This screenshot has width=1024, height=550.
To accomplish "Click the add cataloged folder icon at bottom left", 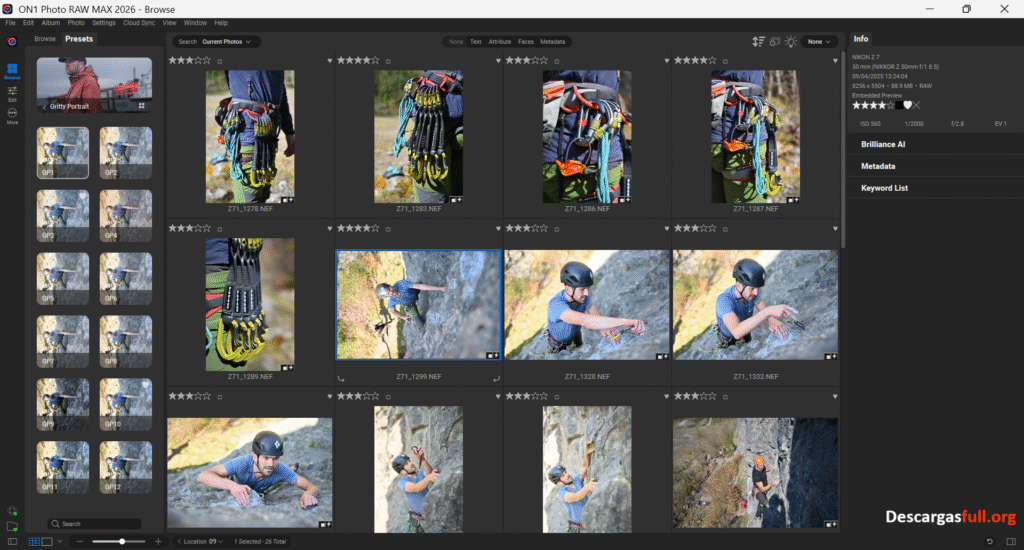I will [x=12, y=526].
